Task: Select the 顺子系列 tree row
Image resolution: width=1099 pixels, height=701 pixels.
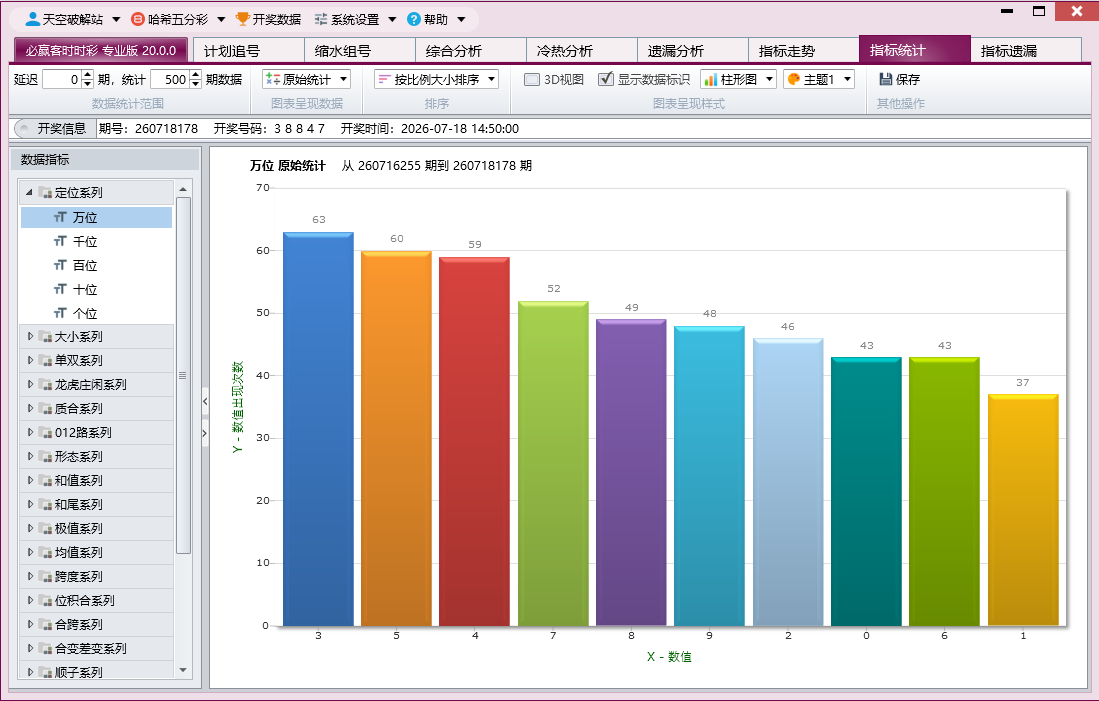Action: pos(97,672)
